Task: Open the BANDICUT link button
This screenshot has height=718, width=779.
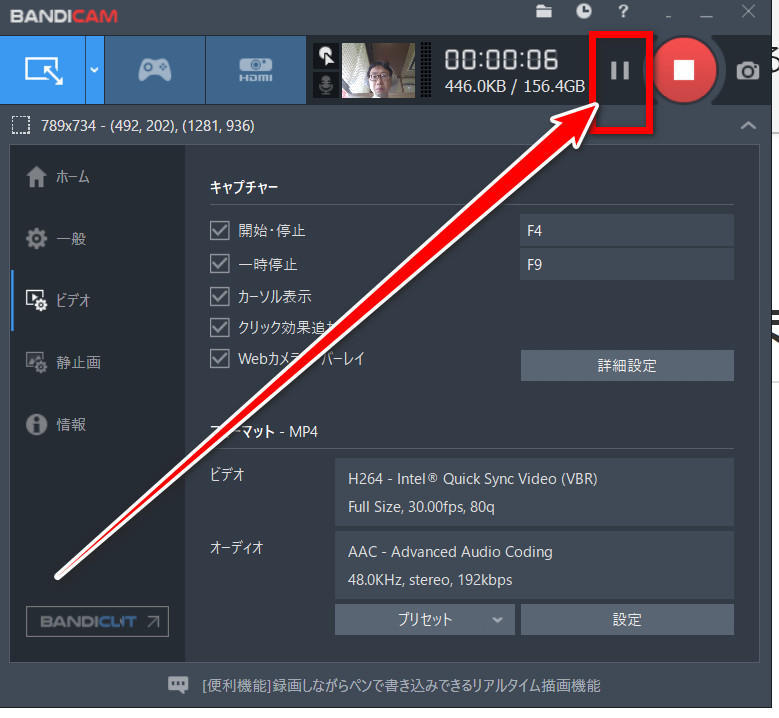Action: point(97,621)
